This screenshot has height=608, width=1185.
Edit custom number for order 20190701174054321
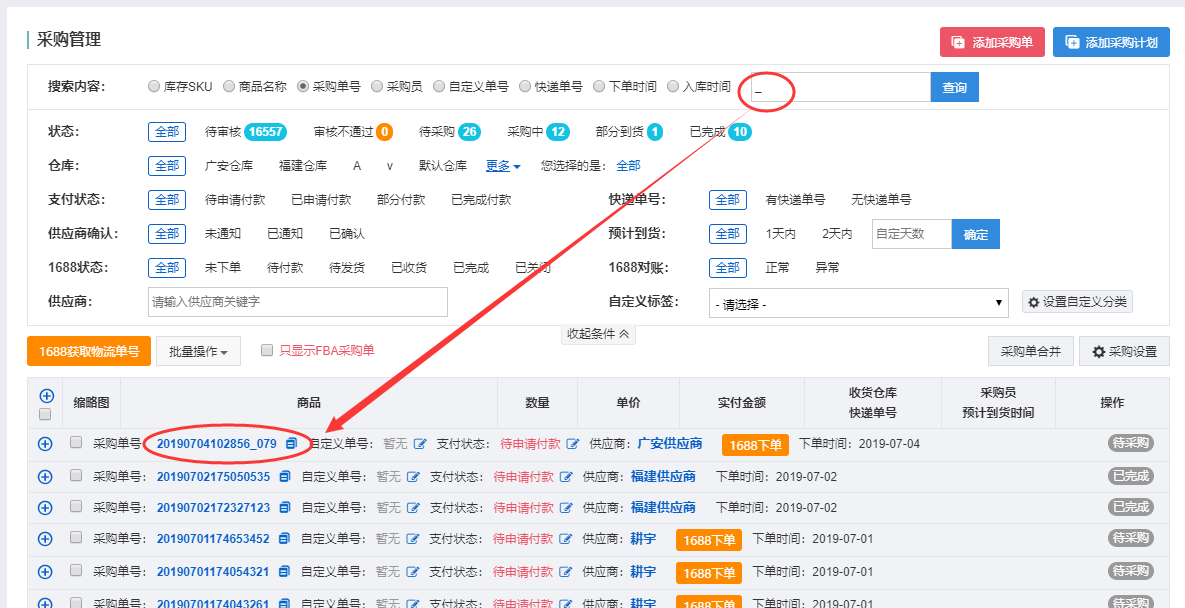coord(413,572)
